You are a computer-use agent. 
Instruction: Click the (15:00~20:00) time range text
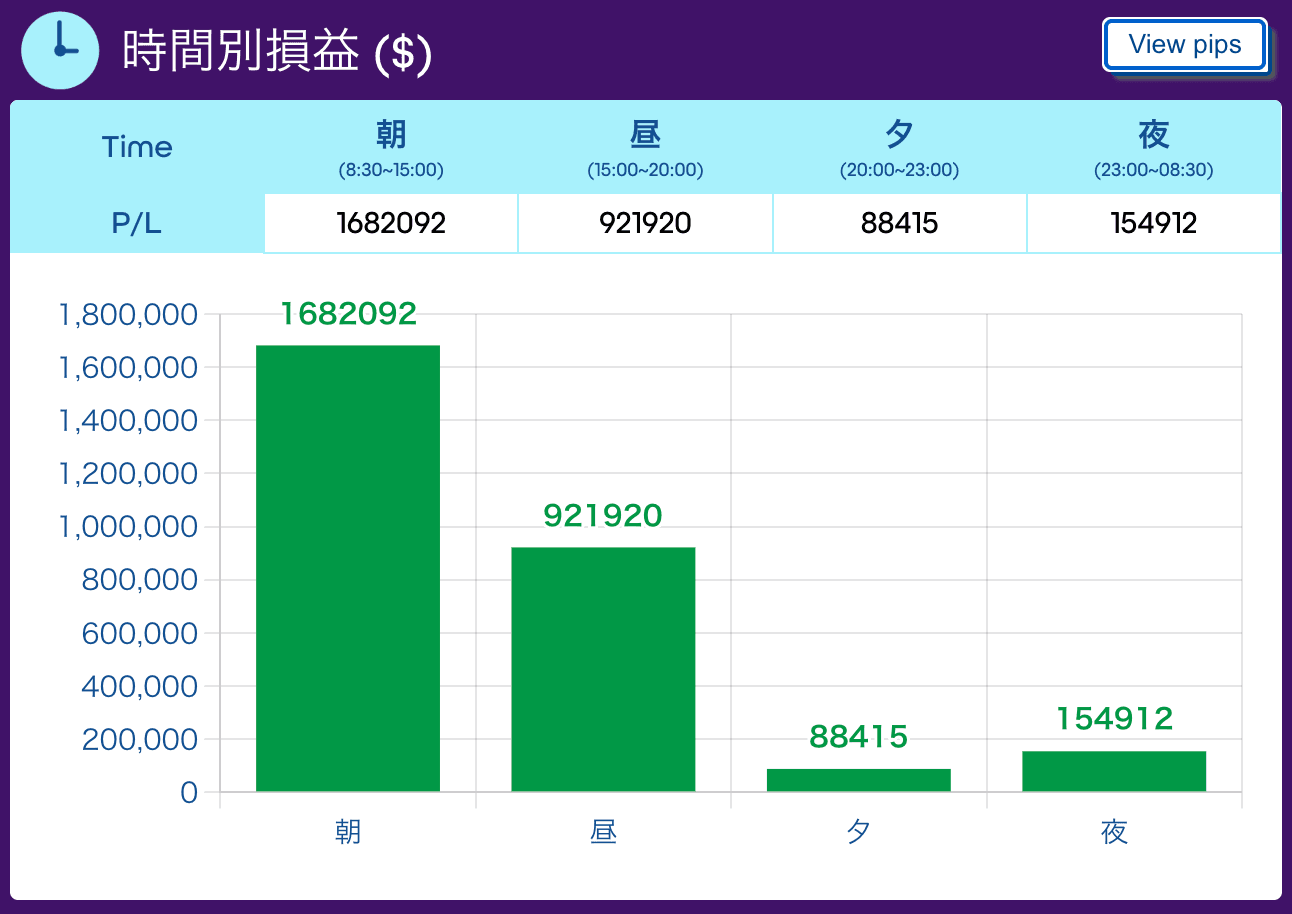645,170
